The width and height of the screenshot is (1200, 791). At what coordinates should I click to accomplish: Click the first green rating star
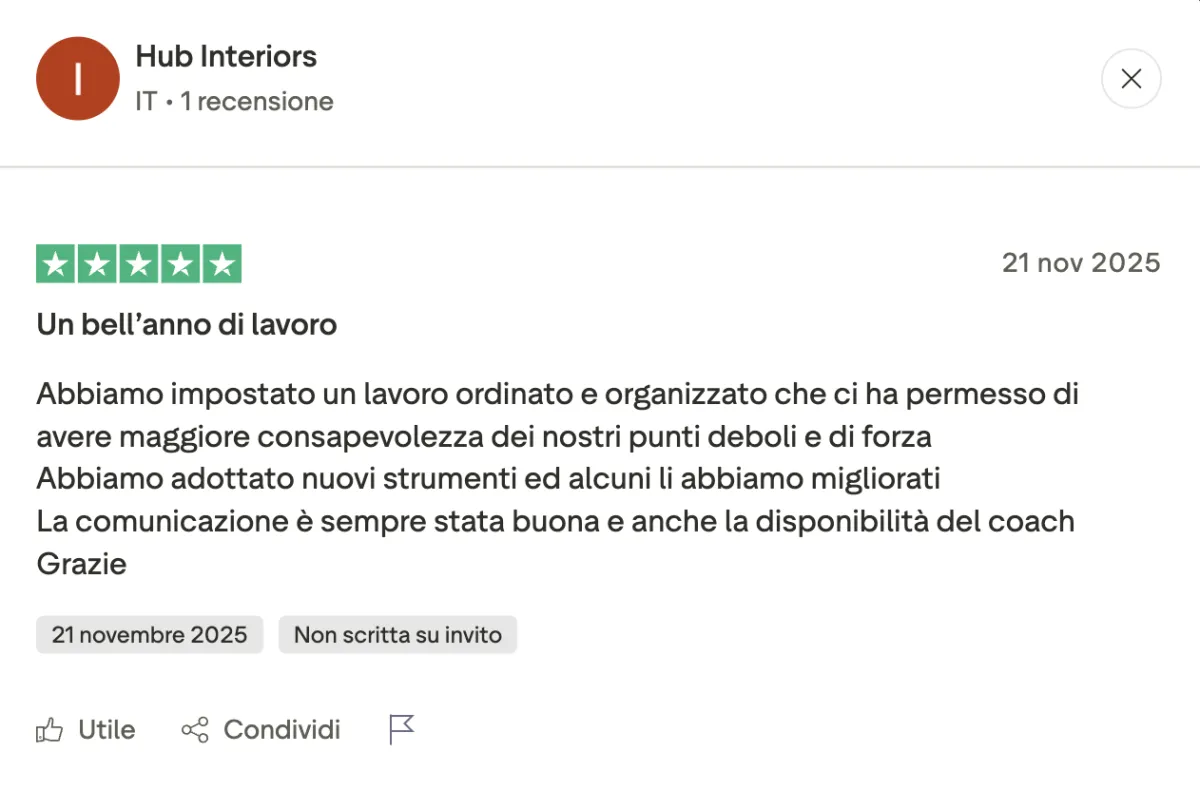[x=56, y=264]
